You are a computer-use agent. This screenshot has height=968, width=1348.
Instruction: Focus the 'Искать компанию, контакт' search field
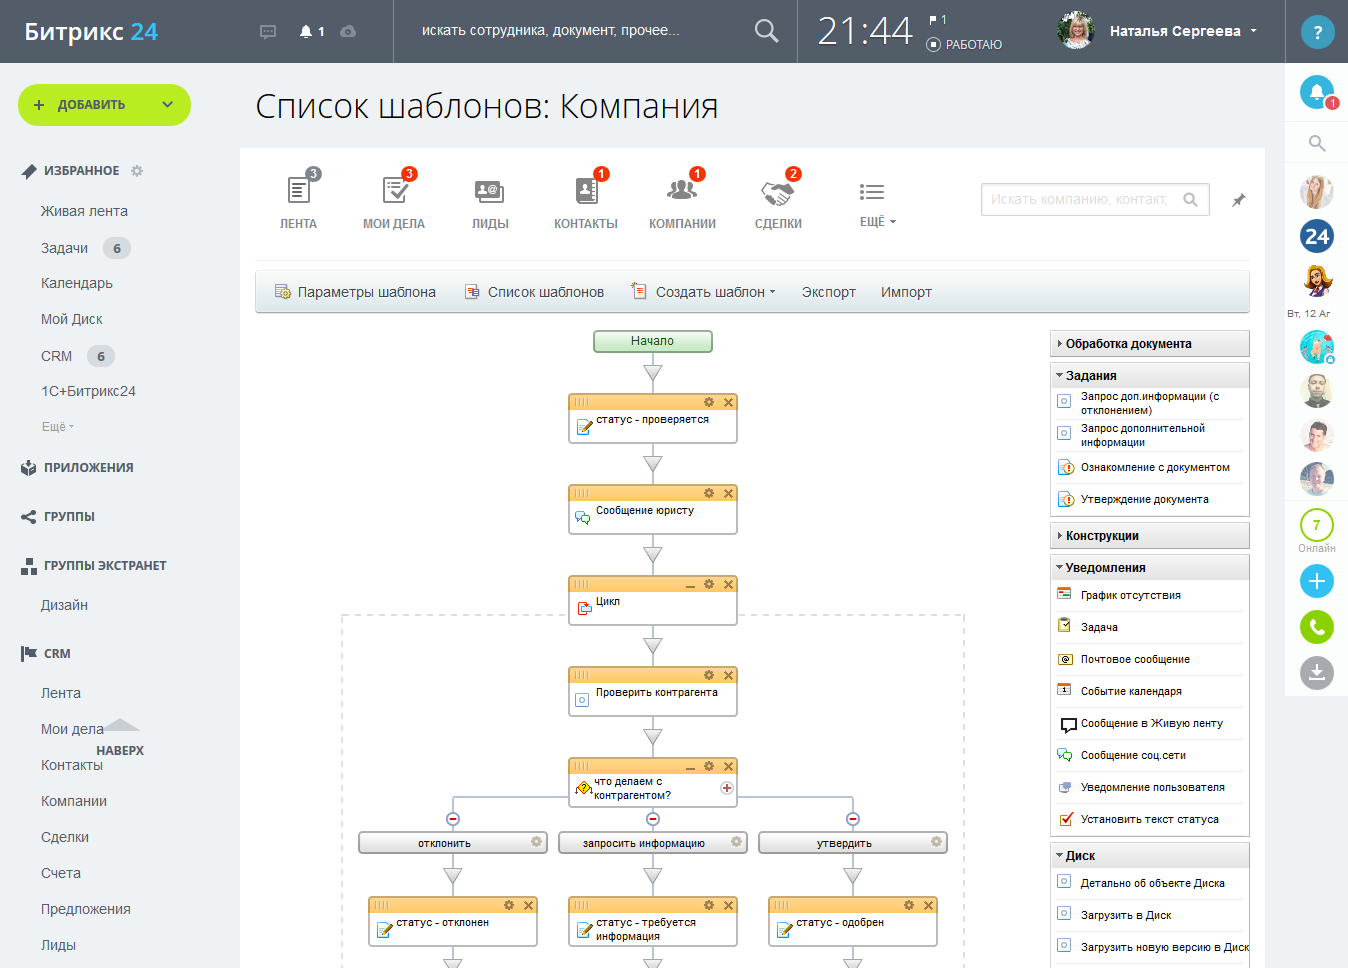pos(1080,200)
